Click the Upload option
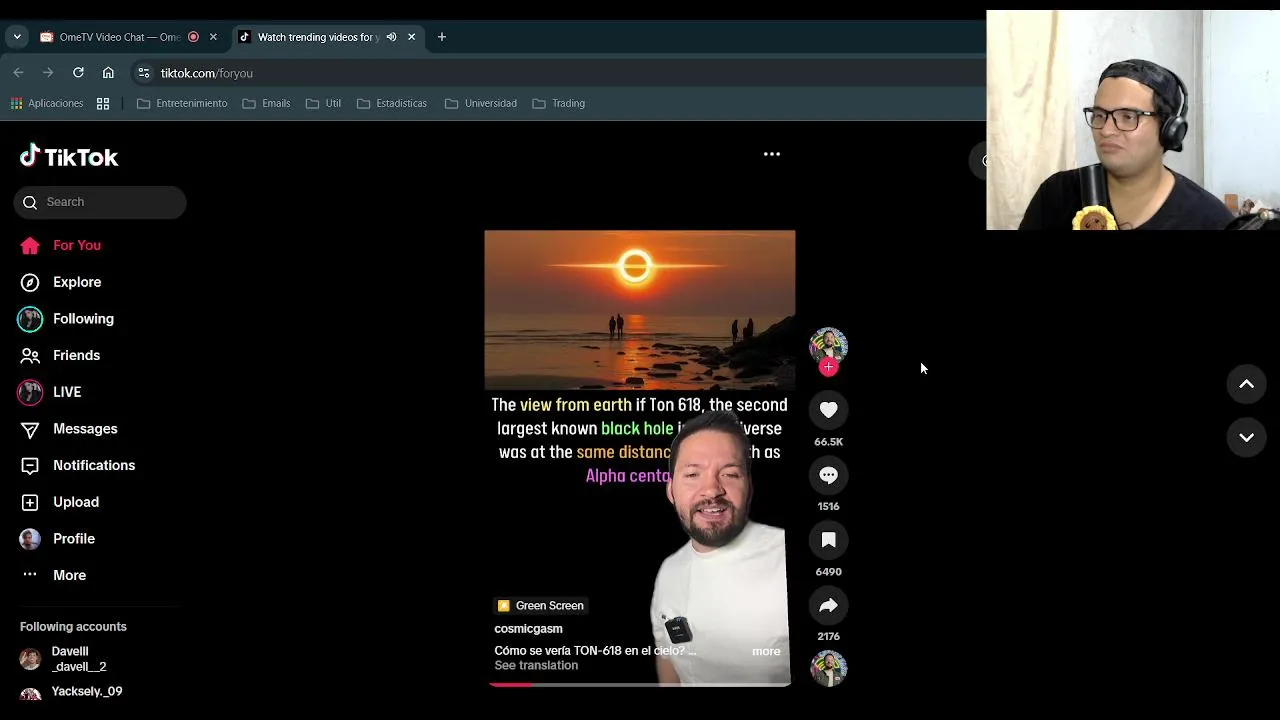 point(60,502)
